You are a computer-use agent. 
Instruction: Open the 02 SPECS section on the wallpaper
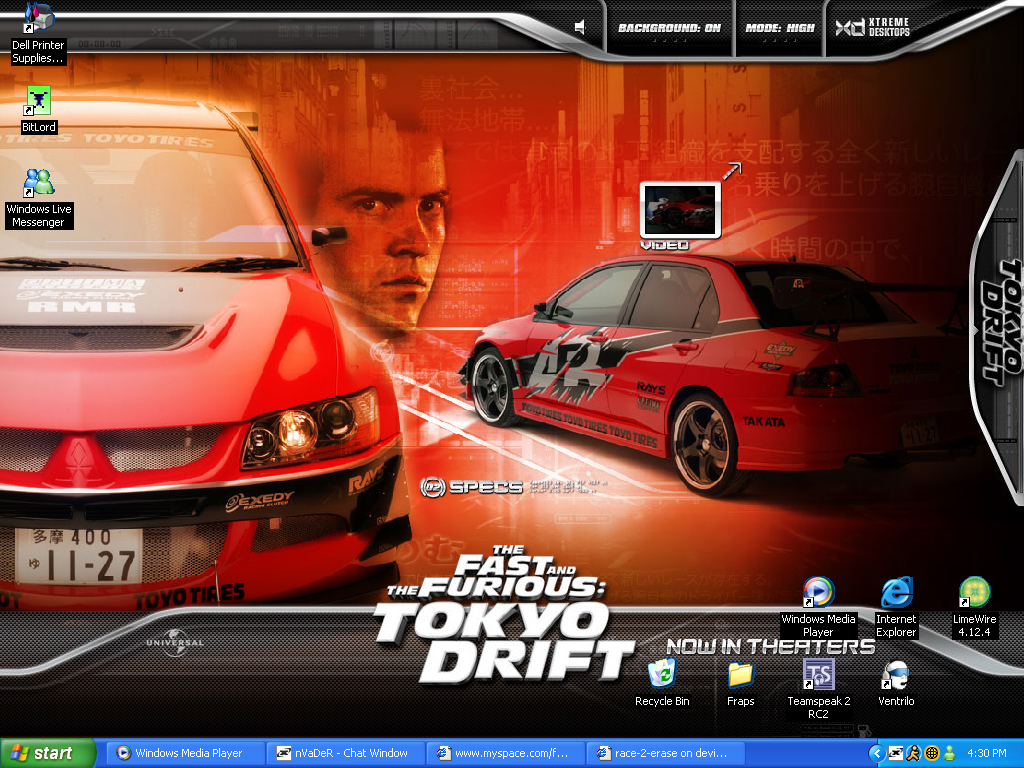(x=472, y=487)
